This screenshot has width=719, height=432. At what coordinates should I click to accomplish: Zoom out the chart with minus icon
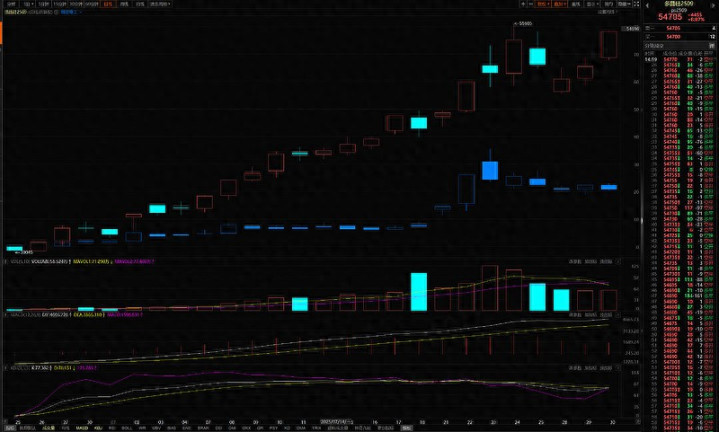pyautogui.click(x=531, y=4)
